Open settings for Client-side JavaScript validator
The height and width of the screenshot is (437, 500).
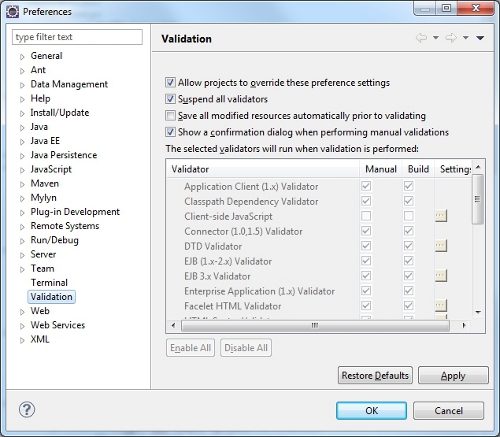(441, 216)
